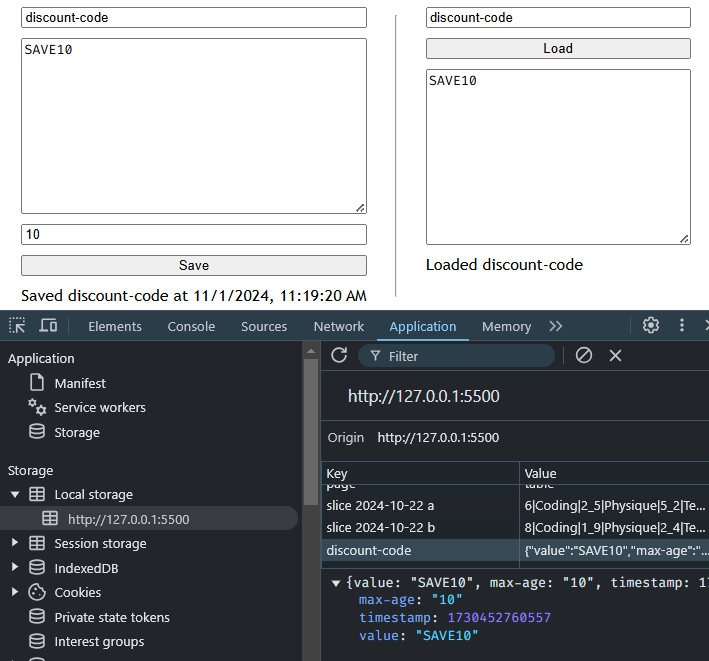Screen dimensions: 709x661
Task: Clear all storage entries icon
Action: 584,355
